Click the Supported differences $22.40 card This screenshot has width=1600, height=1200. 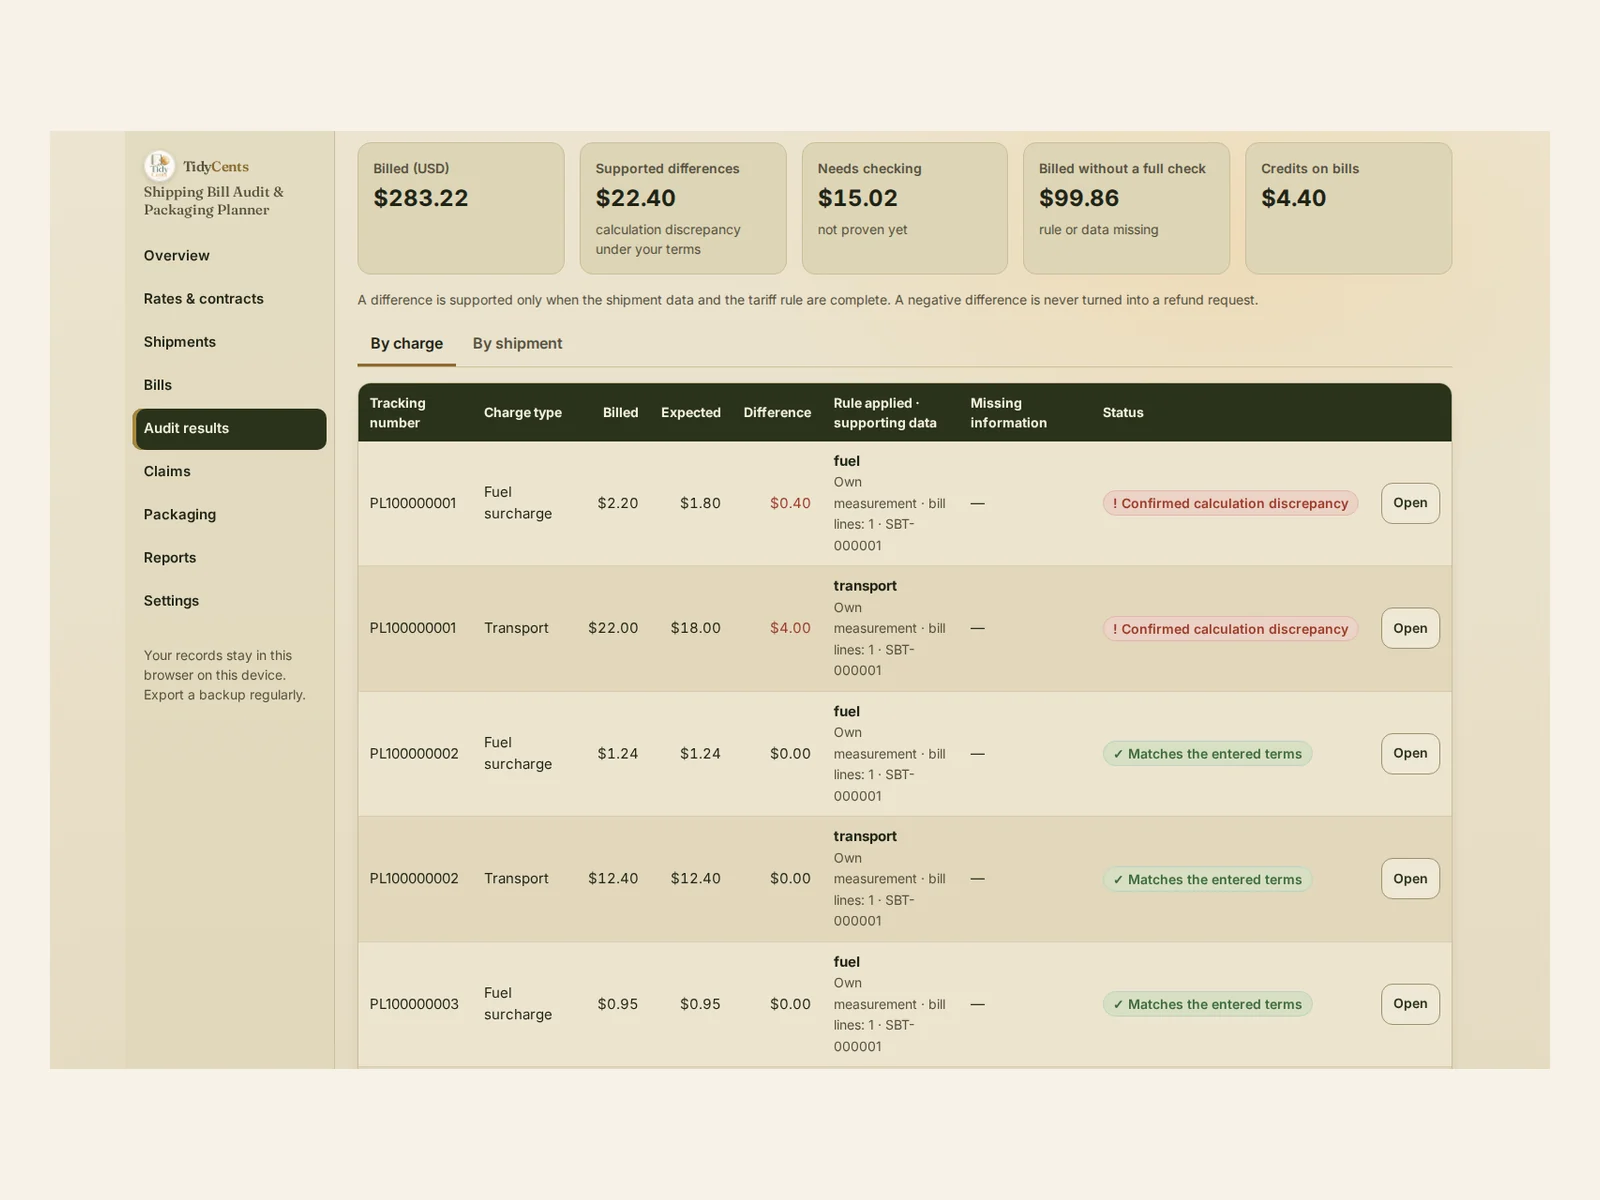click(x=683, y=208)
